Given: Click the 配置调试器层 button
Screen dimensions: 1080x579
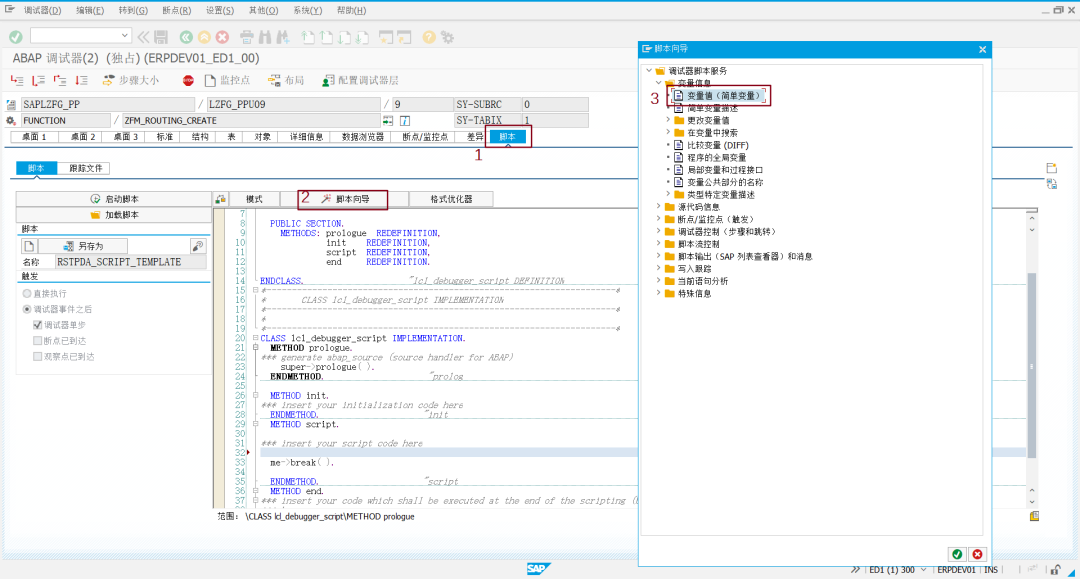Looking at the screenshot, I should coord(360,81).
